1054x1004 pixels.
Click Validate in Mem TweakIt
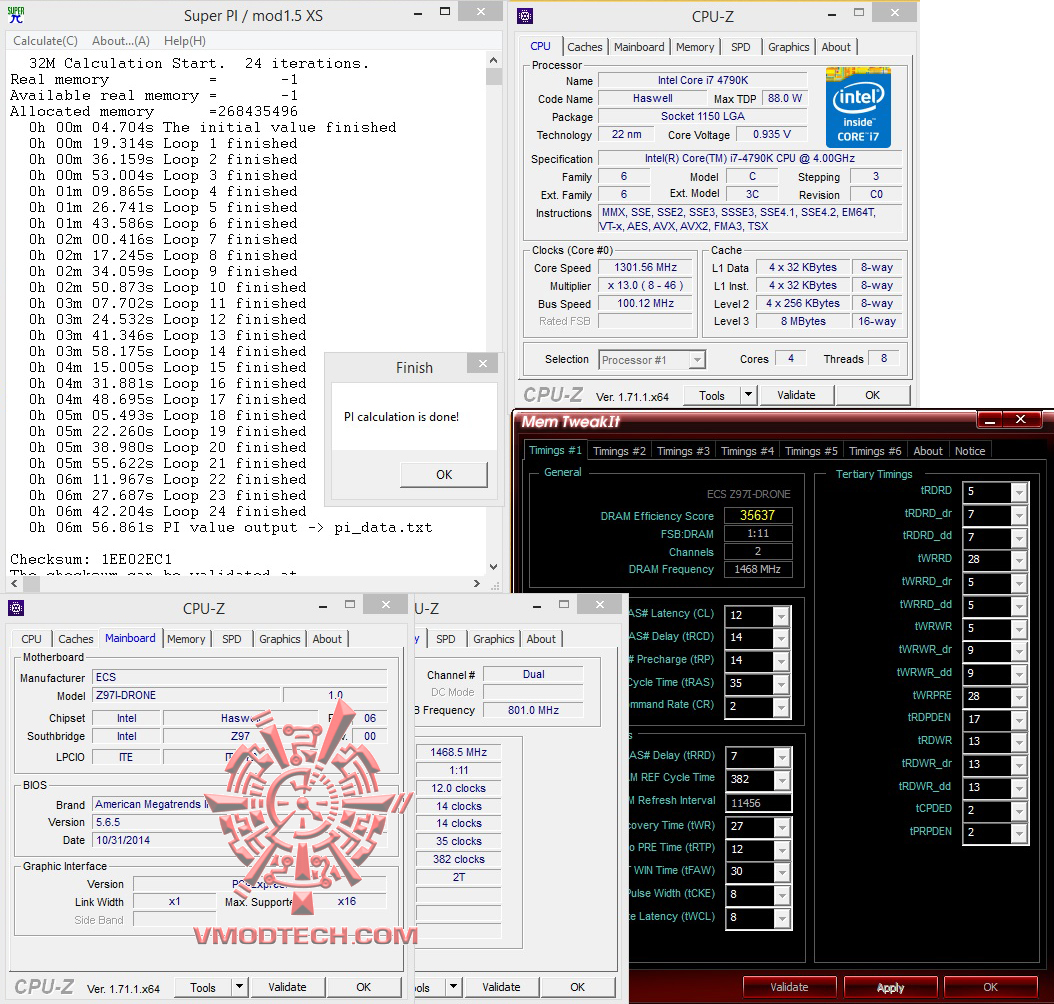[x=789, y=987]
